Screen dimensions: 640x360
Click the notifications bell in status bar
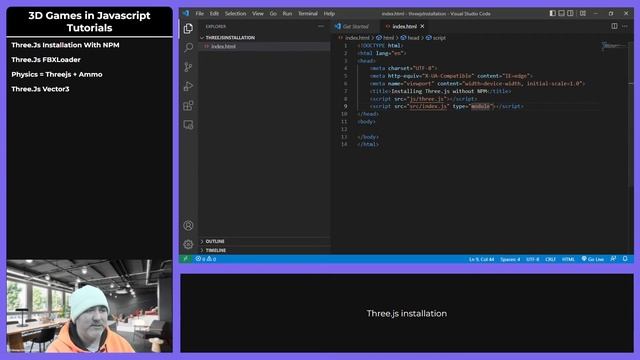click(625, 259)
